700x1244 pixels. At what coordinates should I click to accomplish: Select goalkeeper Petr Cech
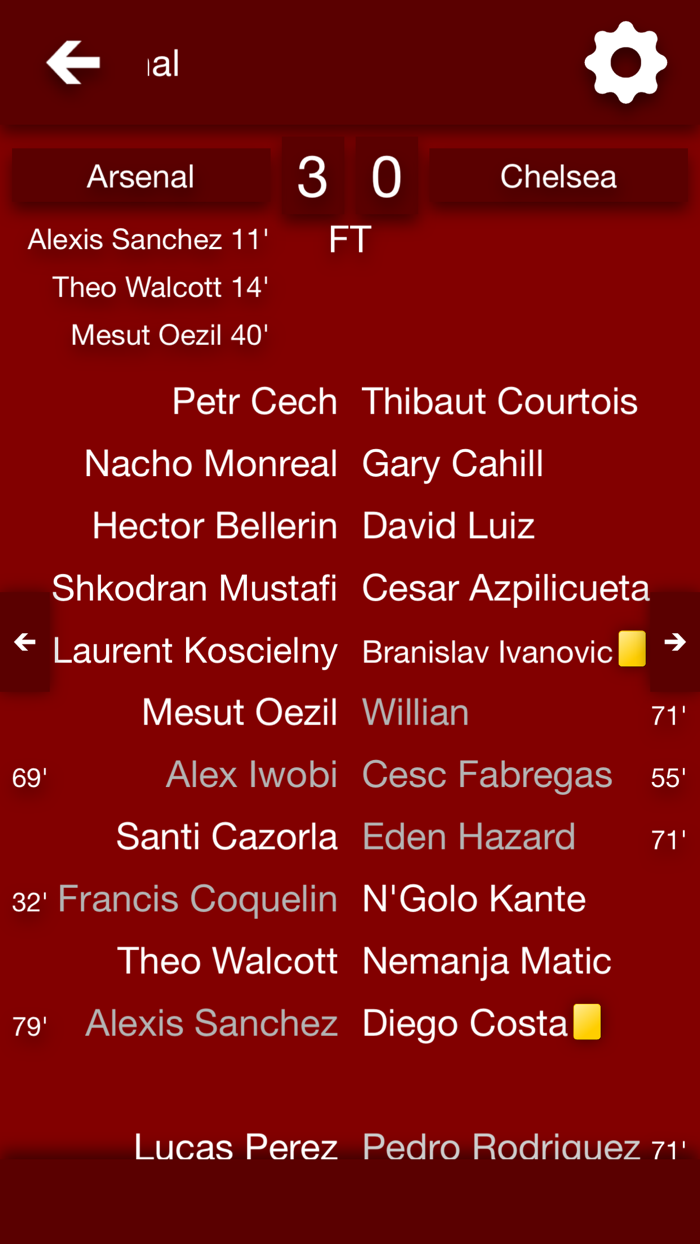[254, 401]
